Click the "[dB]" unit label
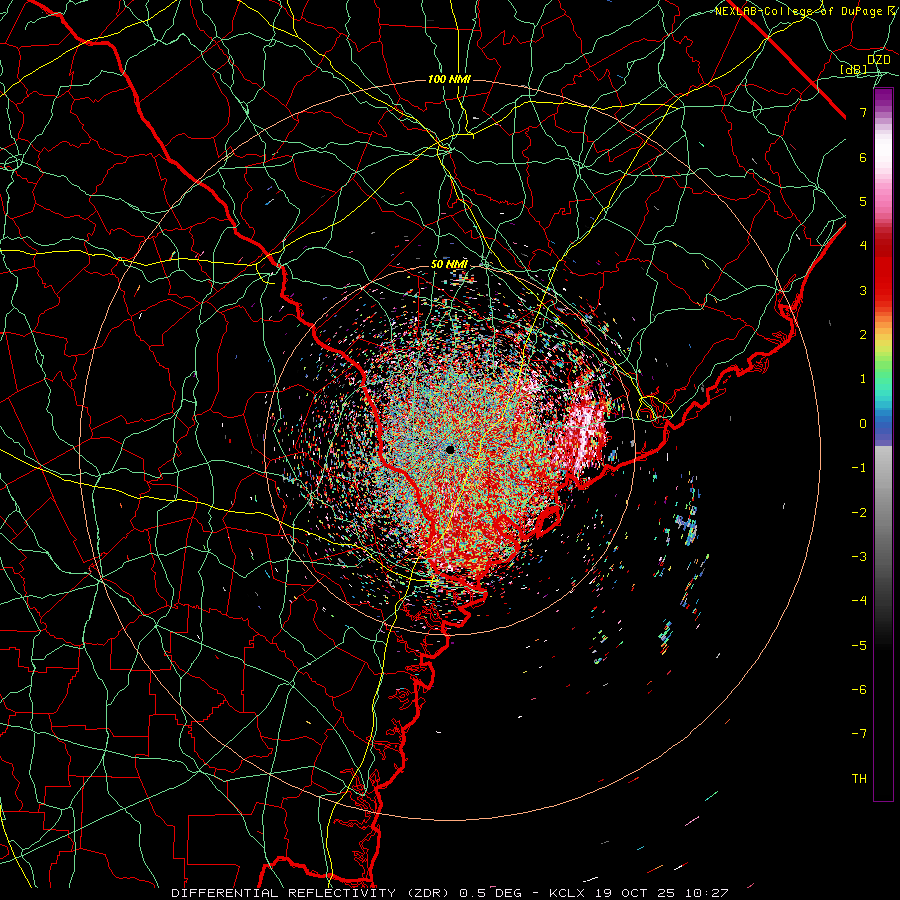The width and height of the screenshot is (900, 900). pos(854,70)
